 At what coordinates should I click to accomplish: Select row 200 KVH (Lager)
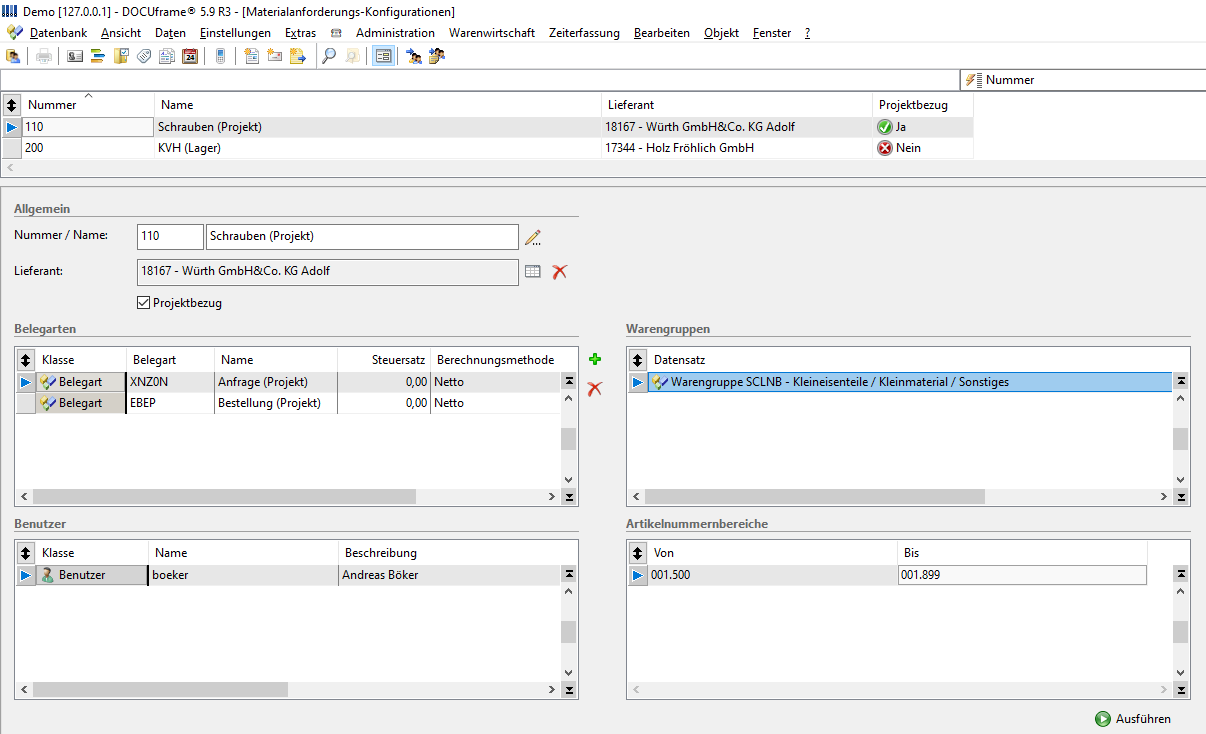click(487, 148)
